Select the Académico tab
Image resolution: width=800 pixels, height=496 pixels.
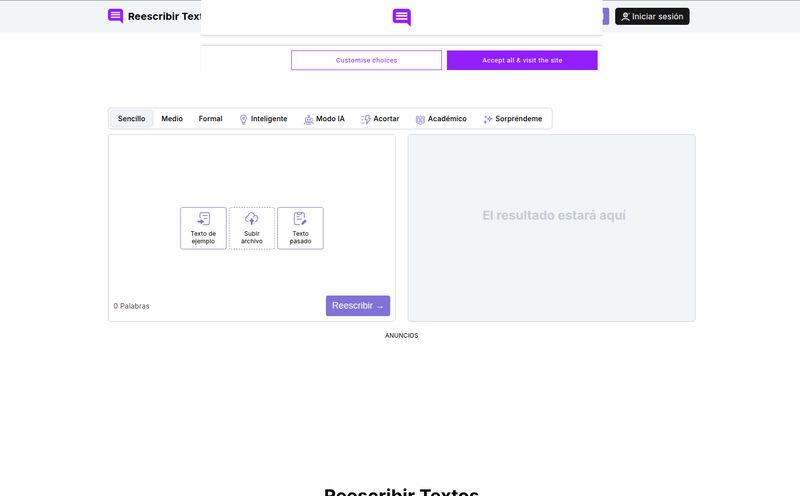(441, 118)
